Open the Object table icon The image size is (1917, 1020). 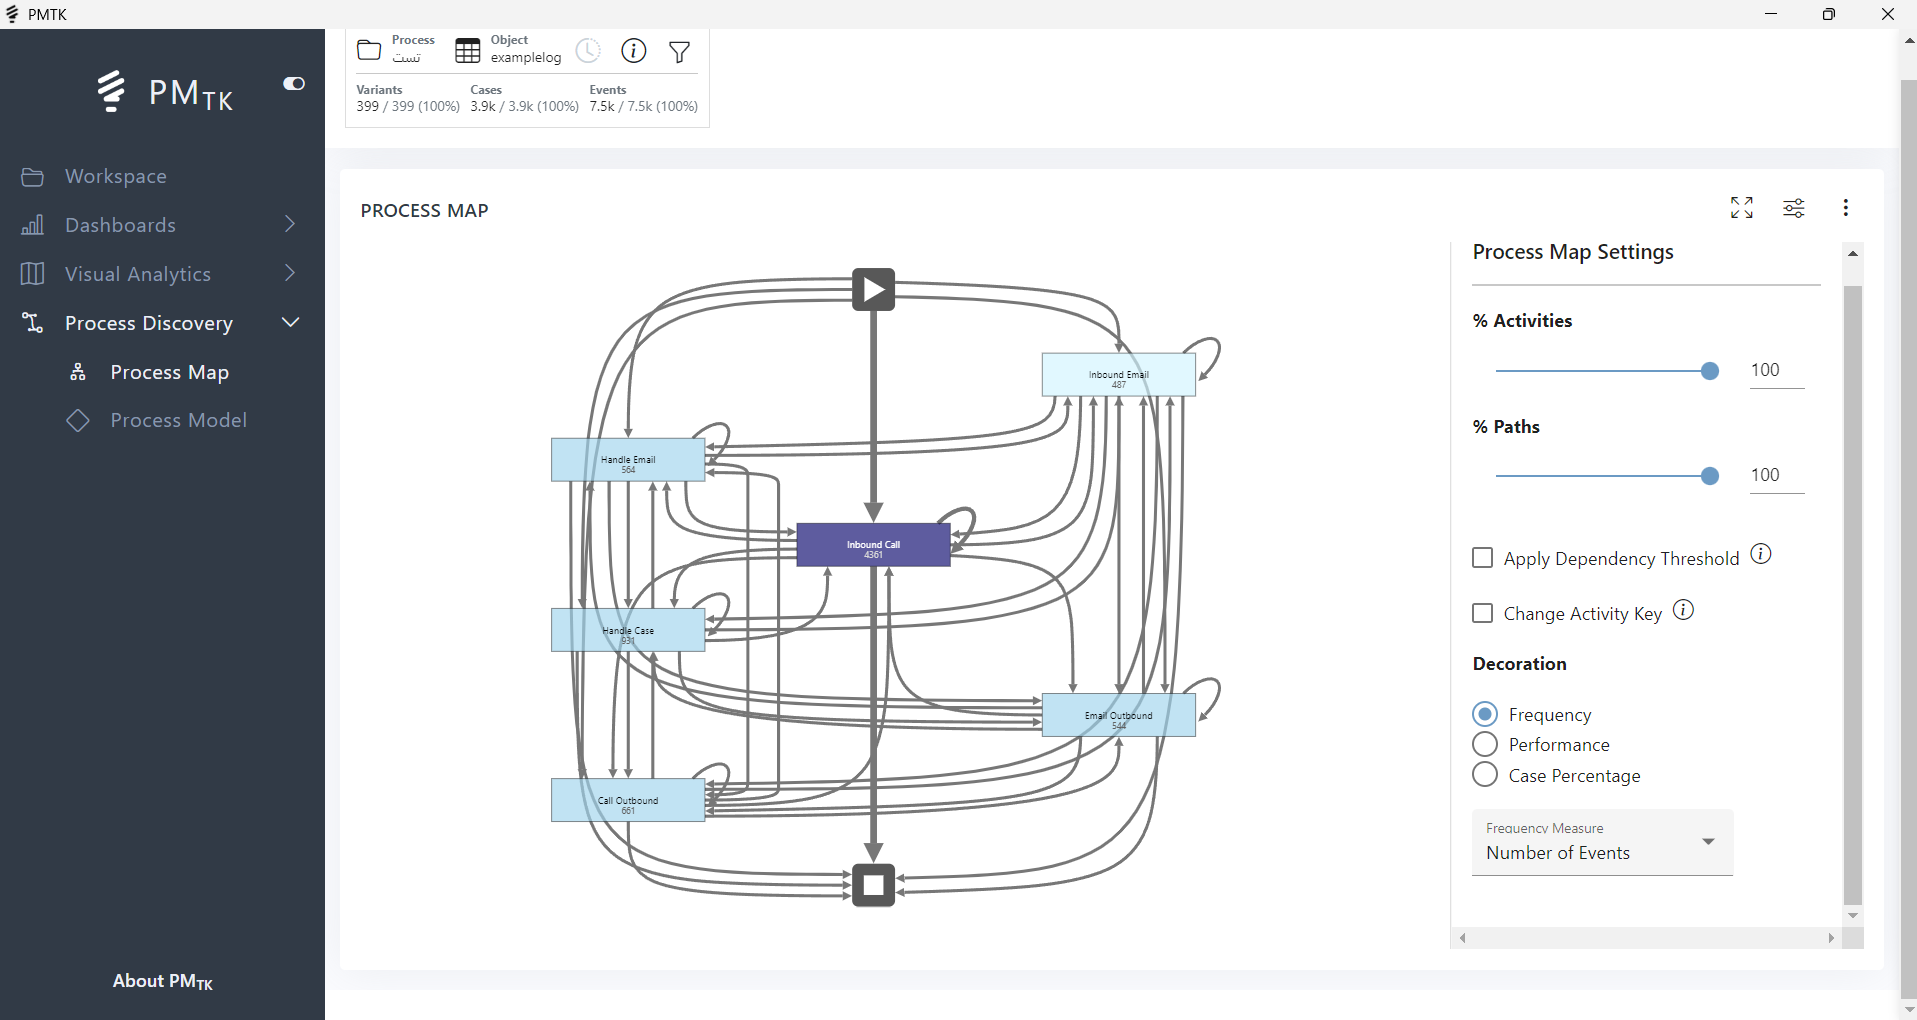[x=468, y=51]
